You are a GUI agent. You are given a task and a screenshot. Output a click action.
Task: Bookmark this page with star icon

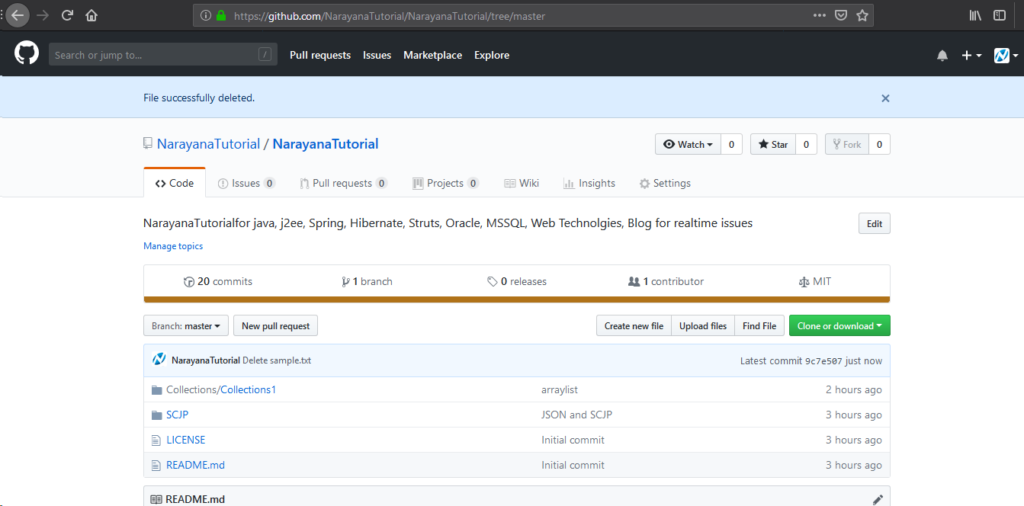click(862, 16)
